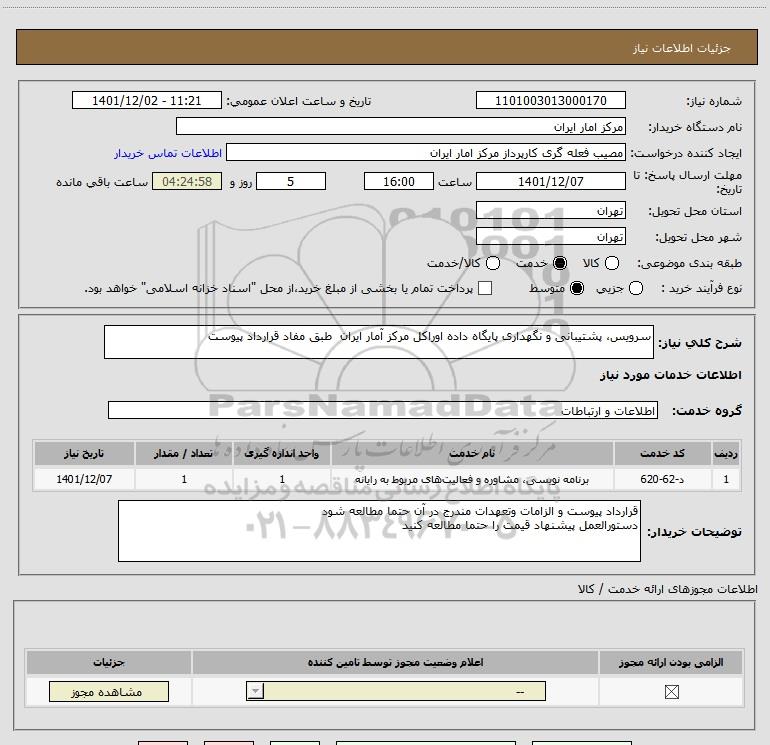Click the نام خدمت column header
The image size is (770, 745).
click(x=472, y=453)
